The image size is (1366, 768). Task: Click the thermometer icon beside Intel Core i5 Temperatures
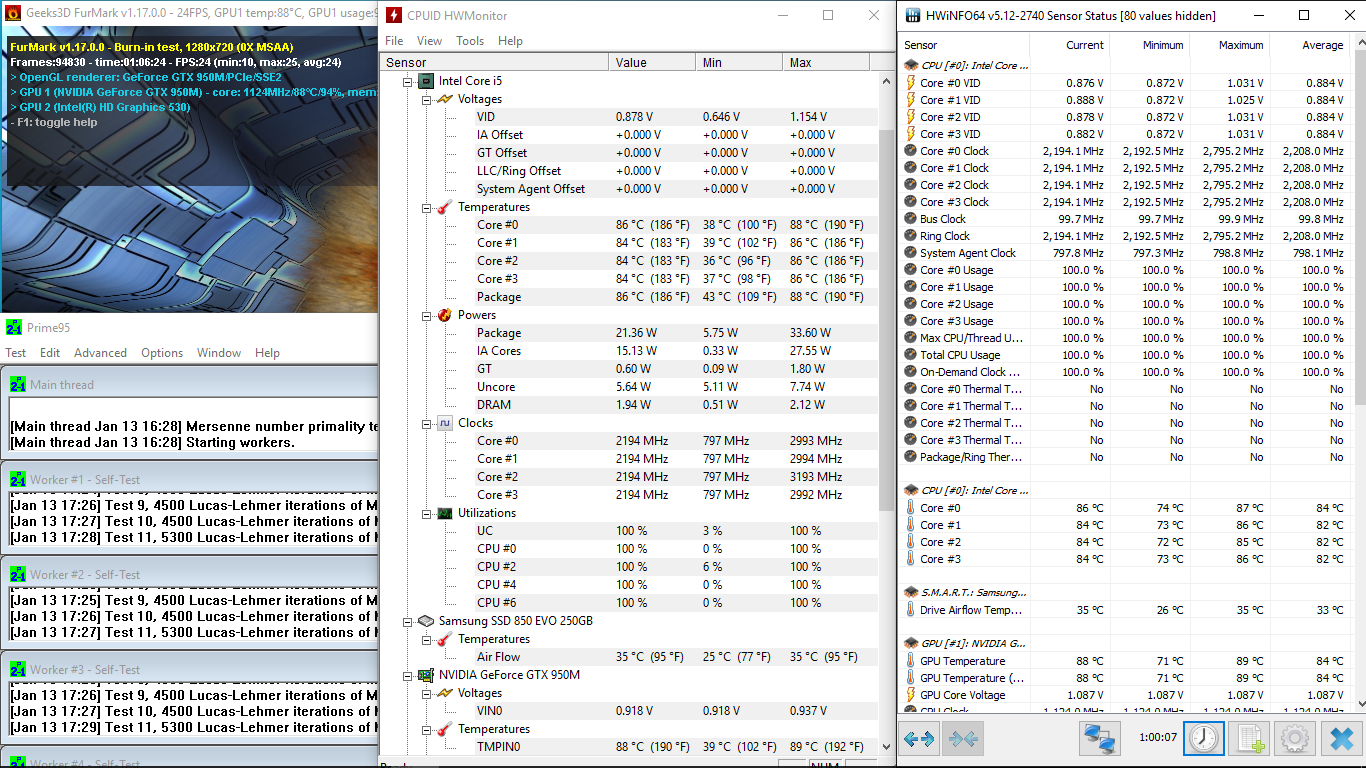click(445, 207)
